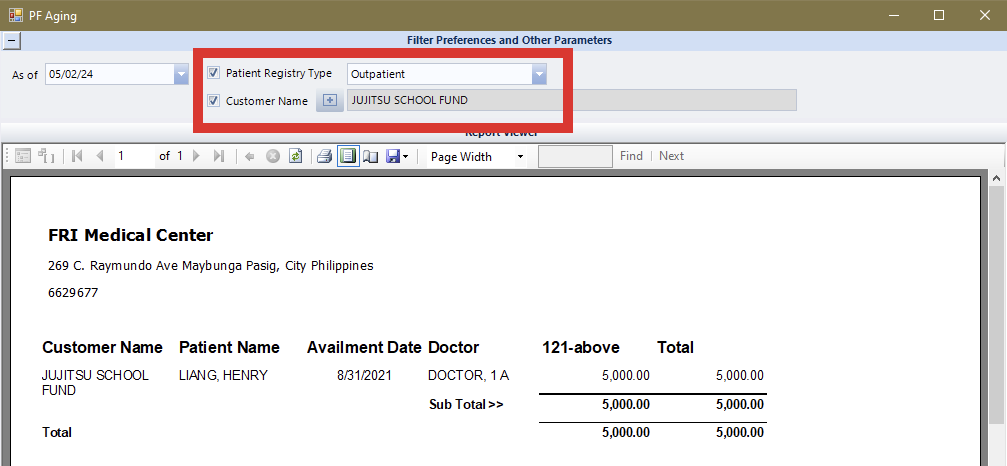Collapse the Filter Preferences panel
The width and height of the screenshot is (1007, 466).
[x=11, y=41]
